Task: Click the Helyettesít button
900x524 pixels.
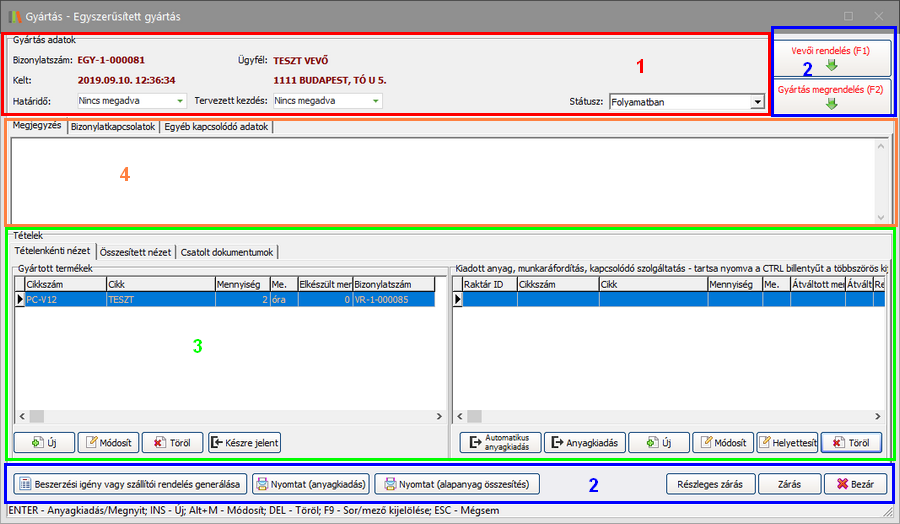Action: click(x=787, y=442)
